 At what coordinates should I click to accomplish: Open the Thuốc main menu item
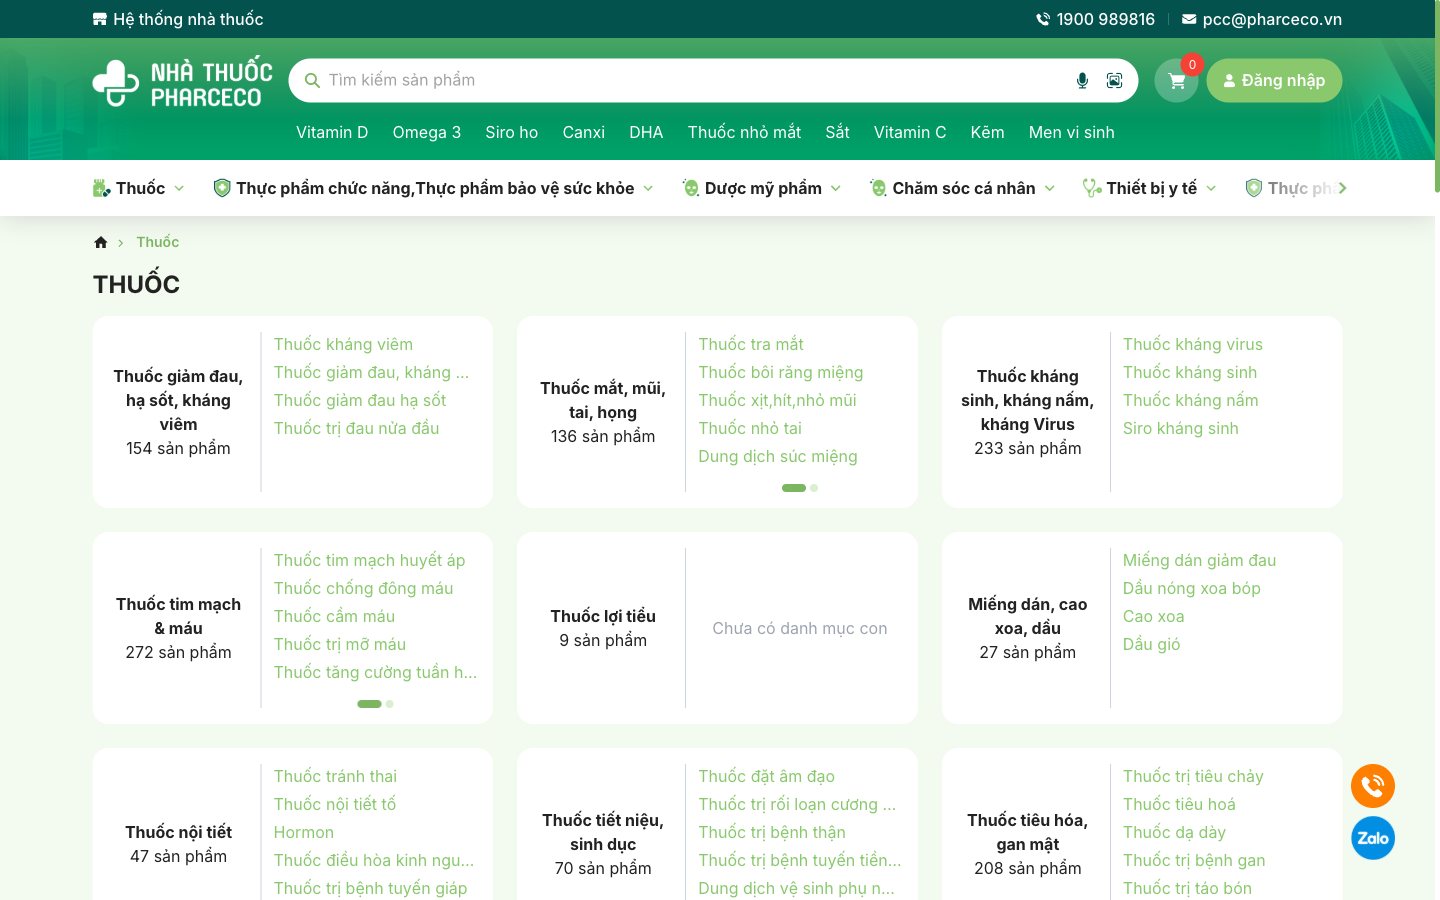[x=140, y=188]
